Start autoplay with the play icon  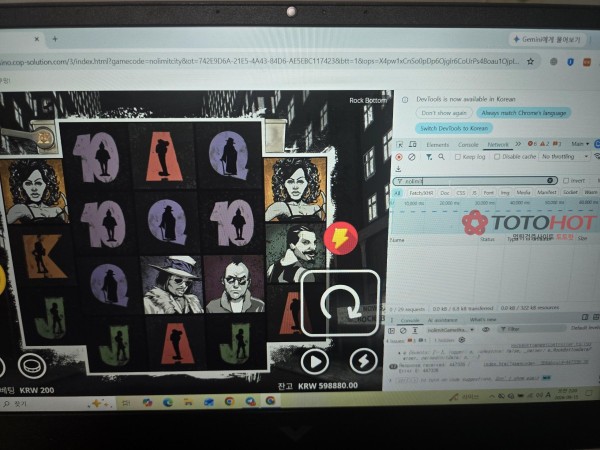pyautogui.click(x=315, y=361)
